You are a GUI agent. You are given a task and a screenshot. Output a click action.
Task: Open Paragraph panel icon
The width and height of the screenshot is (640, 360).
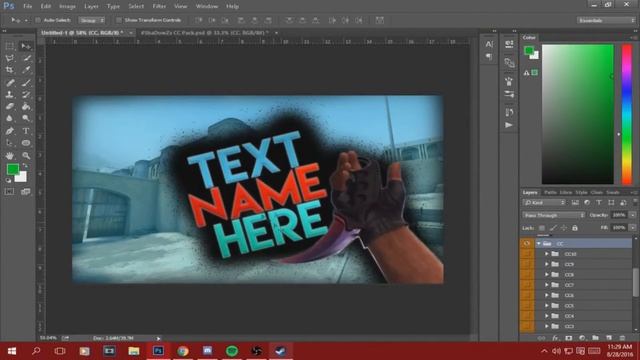tap(489, 57)
